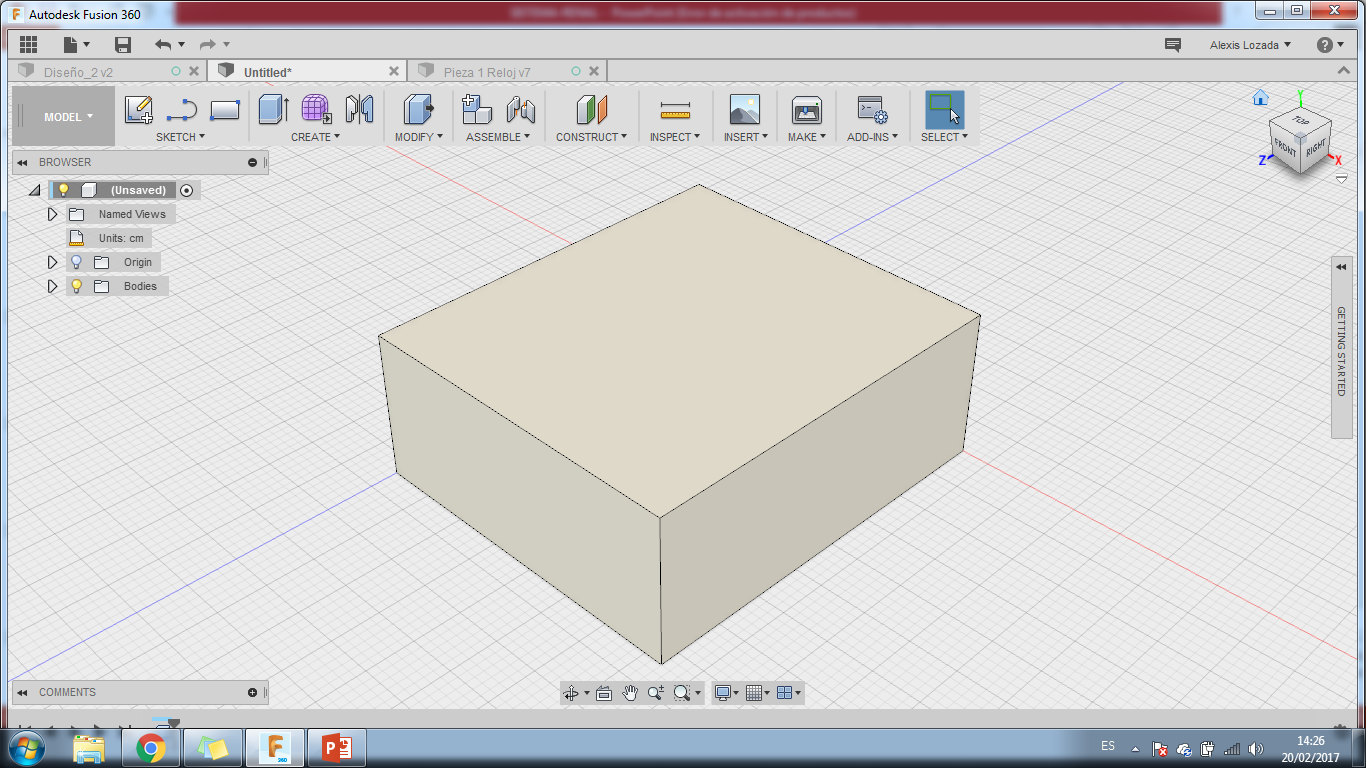Select the sketch Rectangle tool icon
The height and width of the screenshot is (768, 1366).
[x=225, y=110]
